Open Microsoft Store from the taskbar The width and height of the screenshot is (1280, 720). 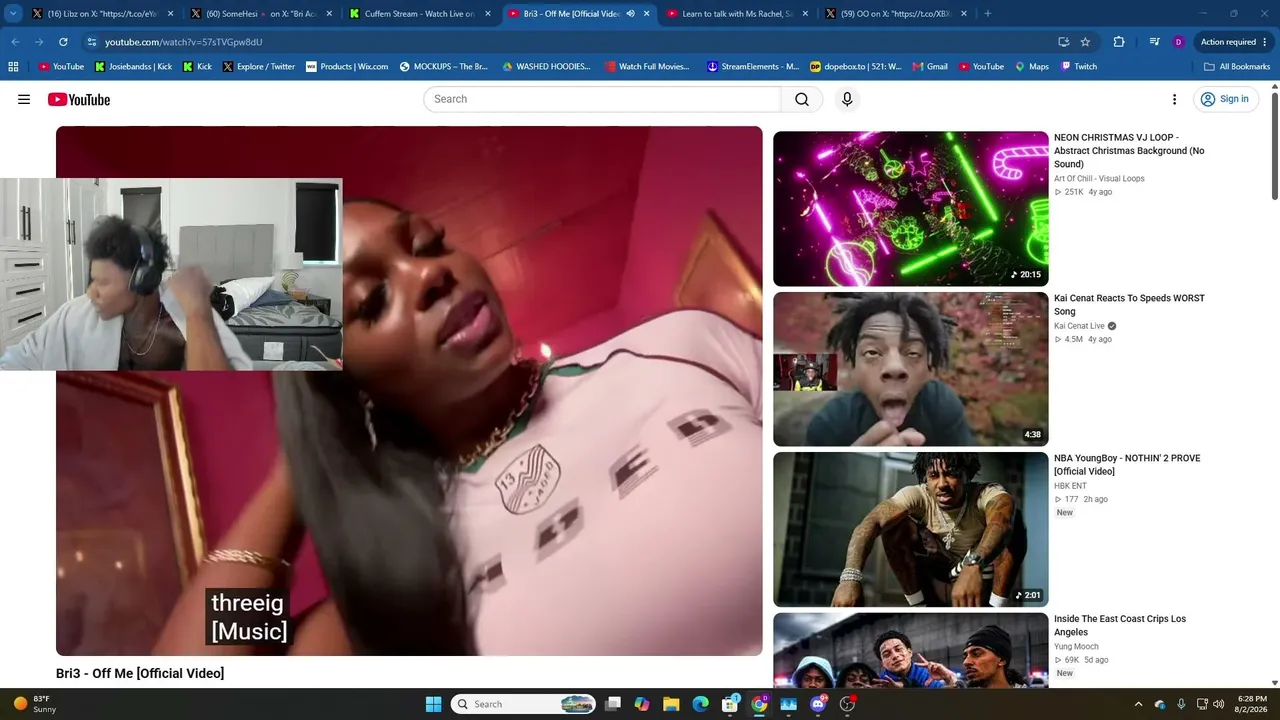tap(731, 704)
